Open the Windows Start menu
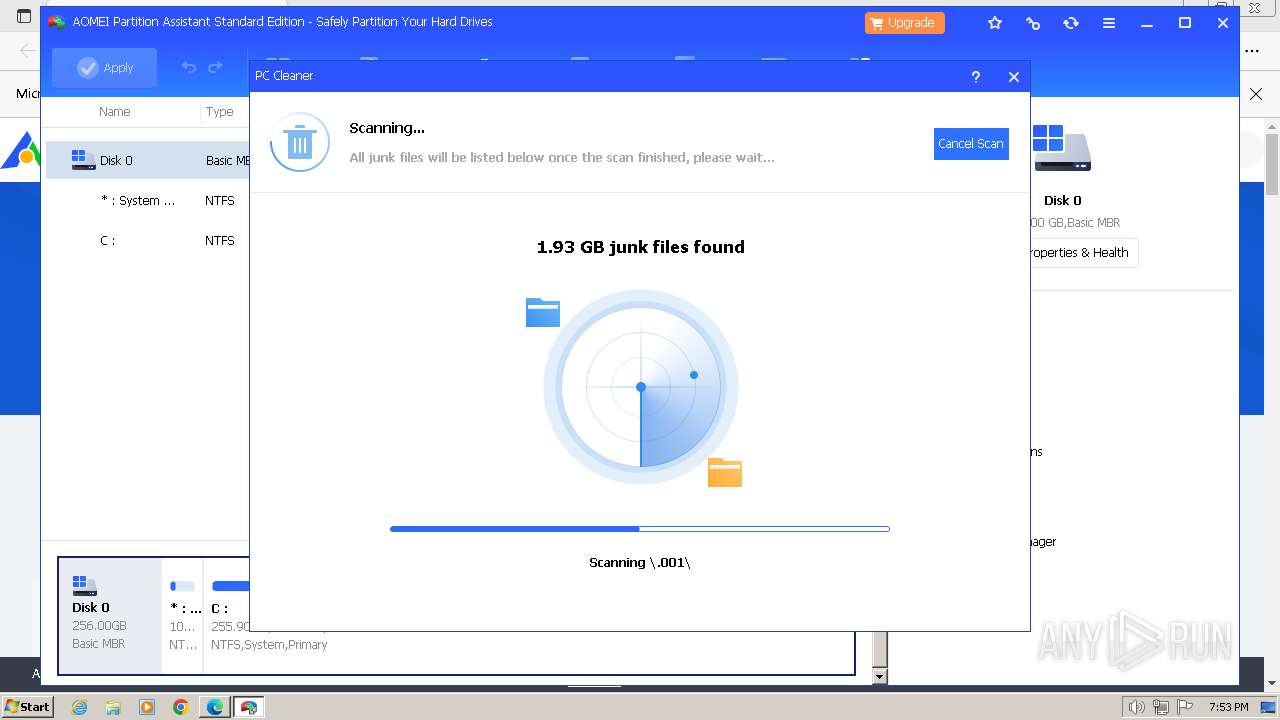 [x=27, y=707]
